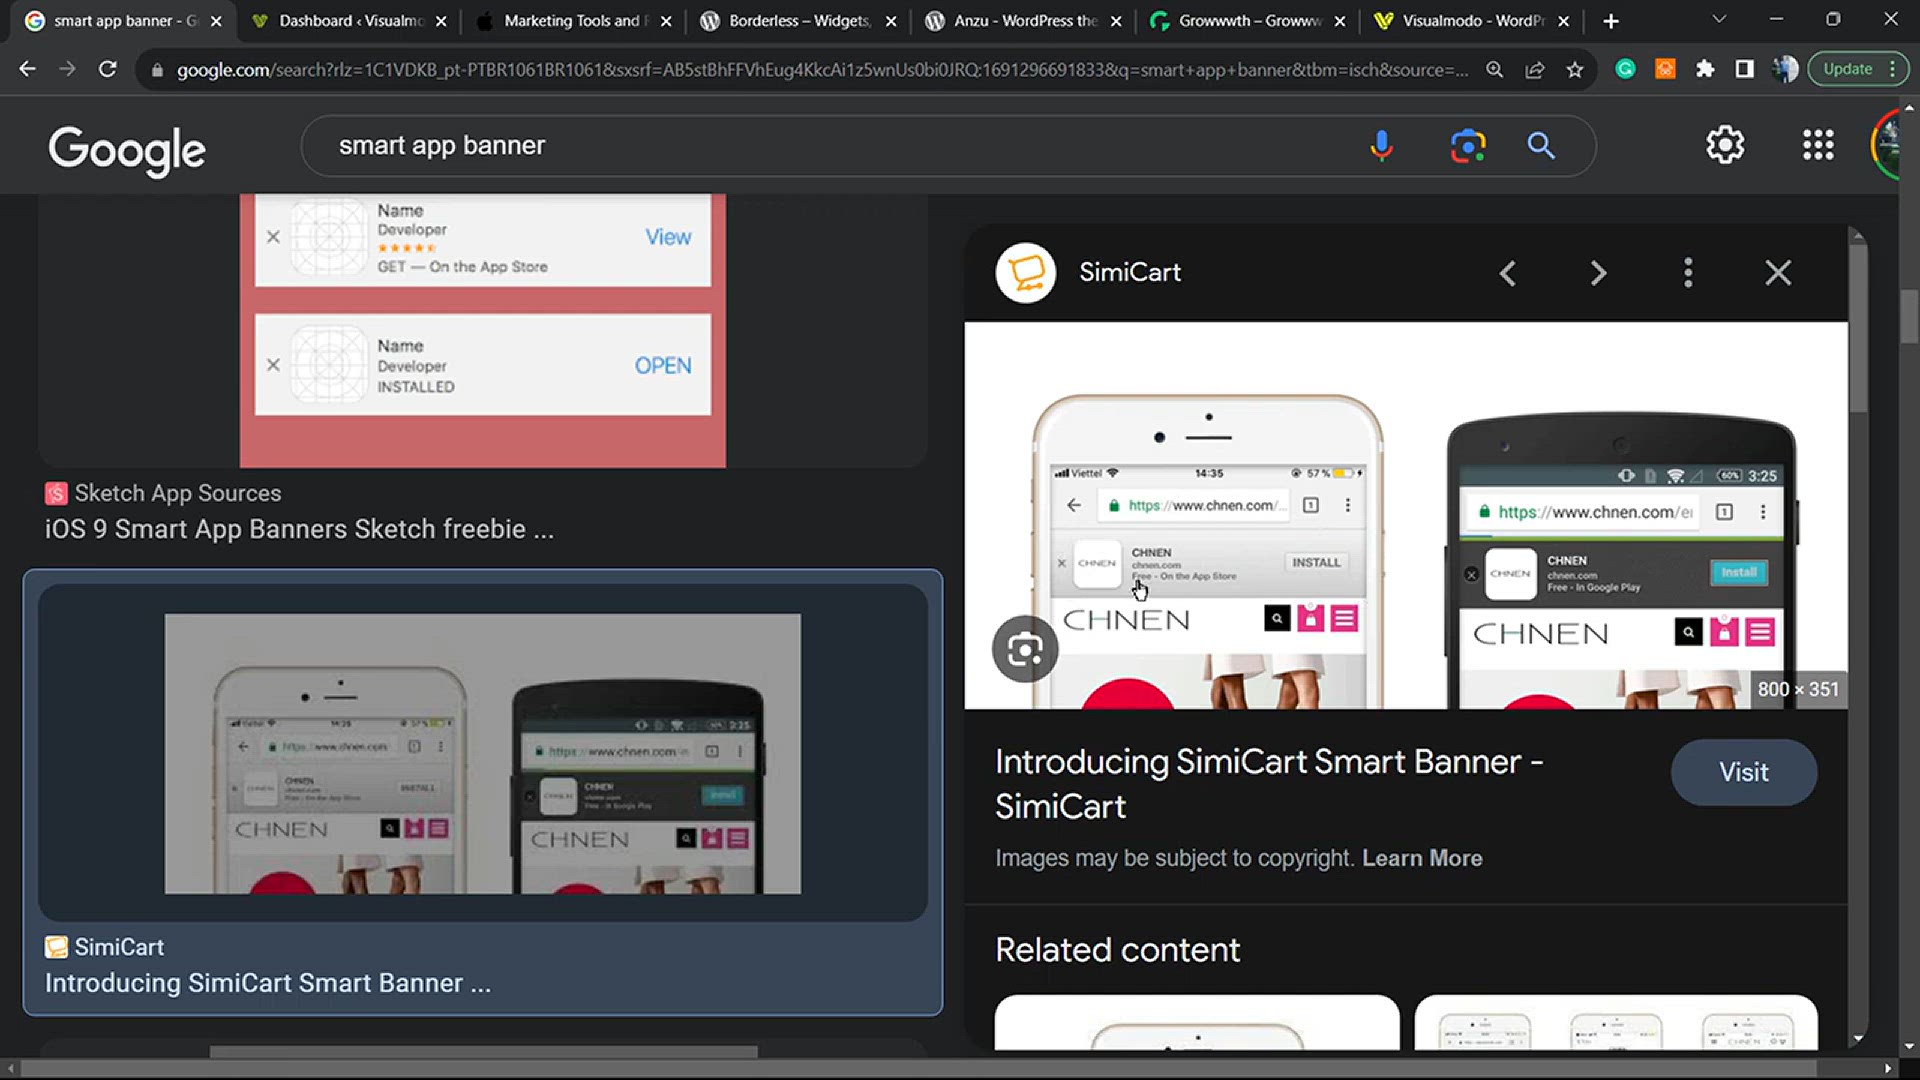Screen dimensions: 1920x1080
Task: Close the Growwwth tab
Action: [1340, 21]
